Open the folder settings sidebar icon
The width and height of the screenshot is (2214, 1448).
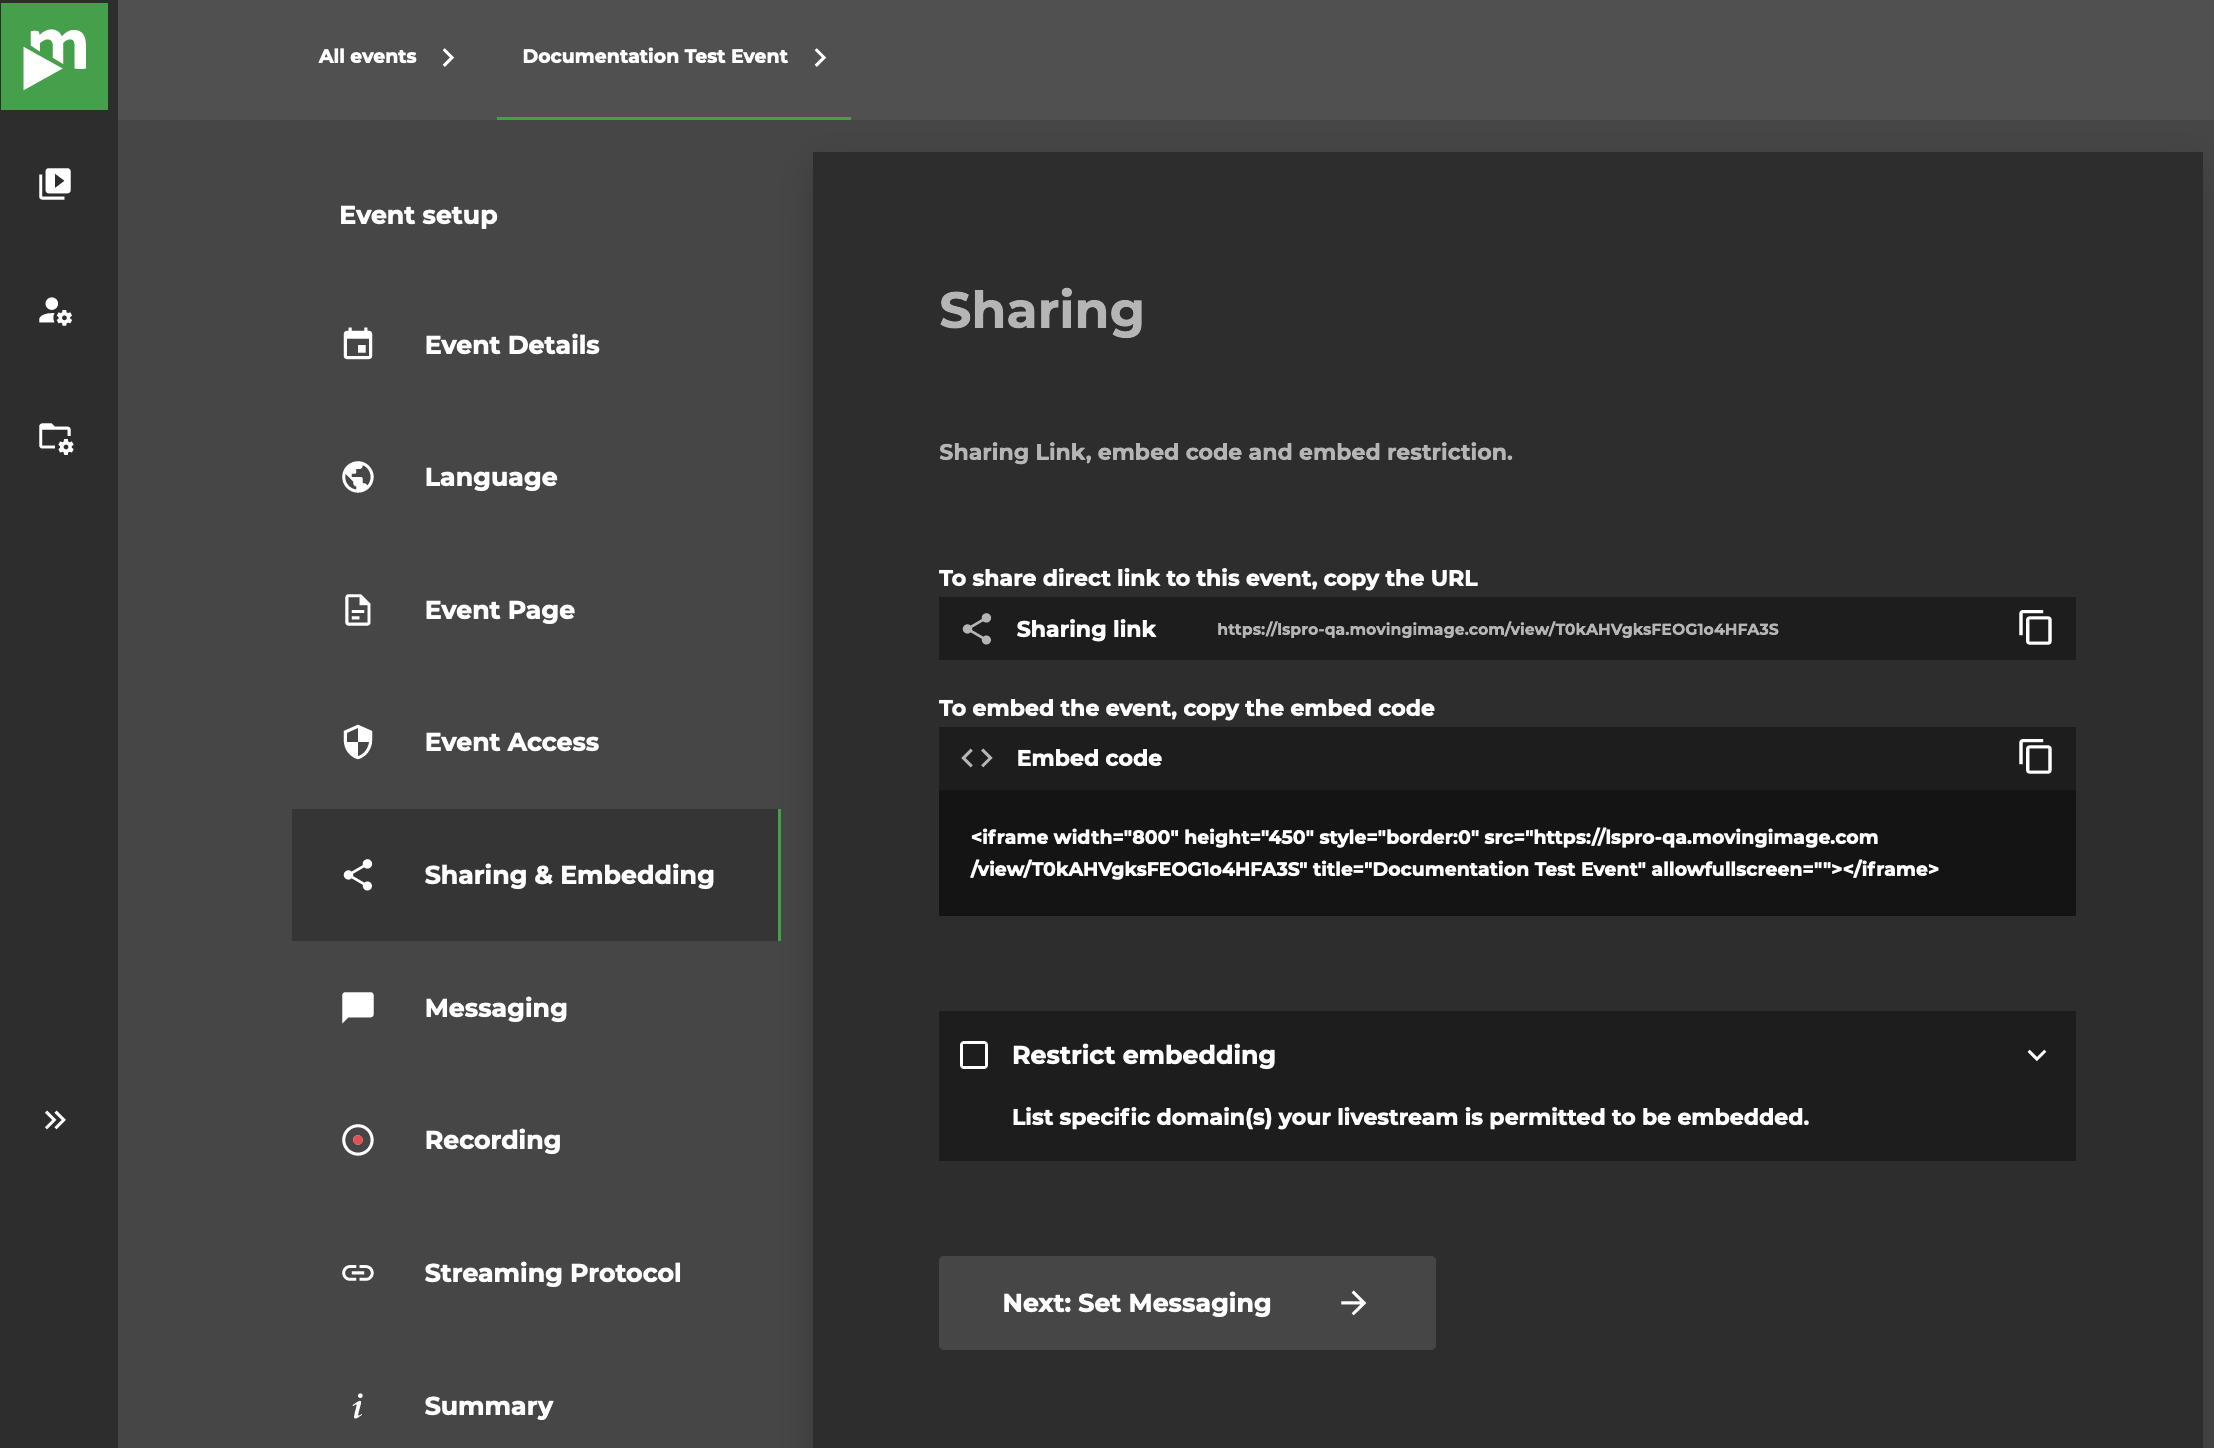tap(55, 438)
